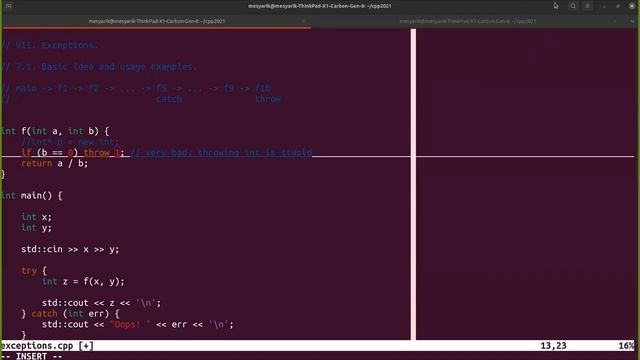Click the '16%' scroll percentage indicator
The height and width of the screenshot is (360, 640).
click(627, 346)
